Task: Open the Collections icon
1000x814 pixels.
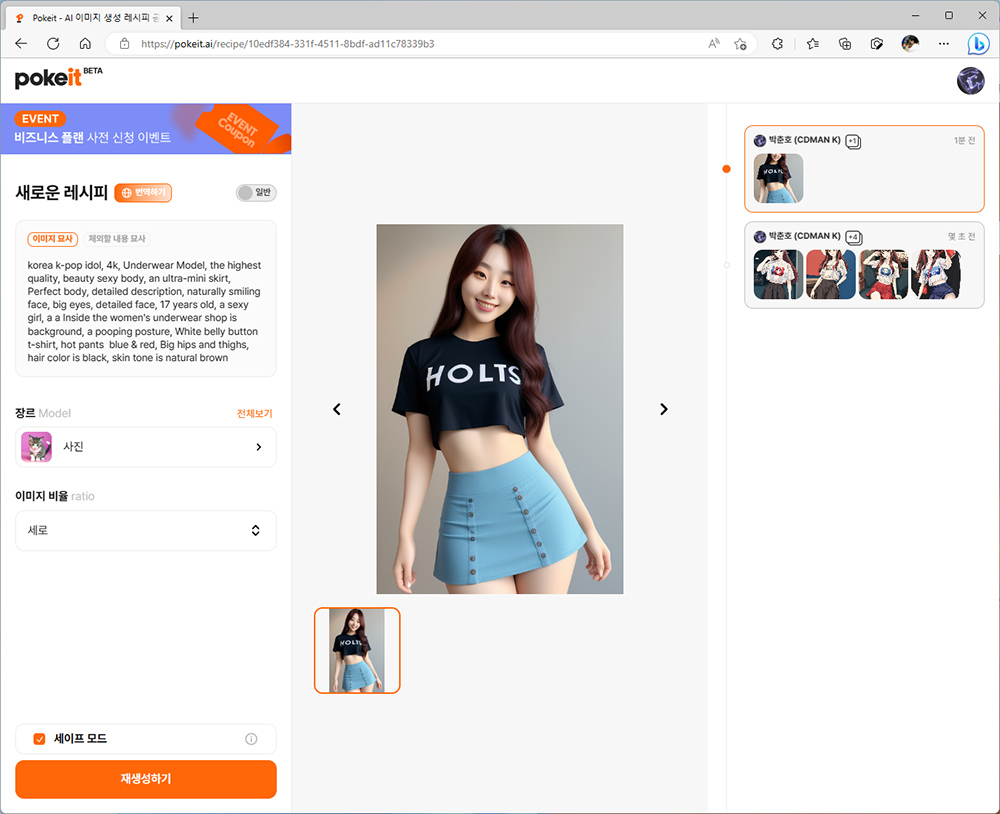Action: pyautogui.click(x=844, y=43)
